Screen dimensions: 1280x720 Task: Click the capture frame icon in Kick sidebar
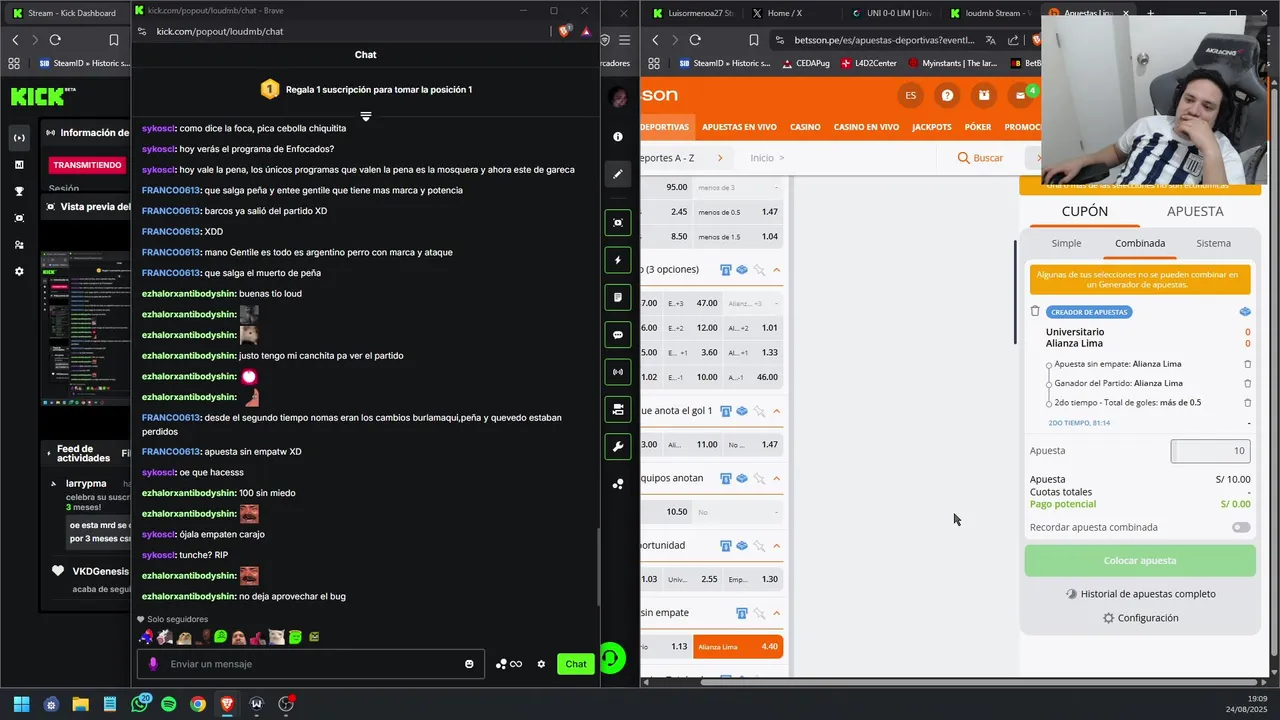618,222
